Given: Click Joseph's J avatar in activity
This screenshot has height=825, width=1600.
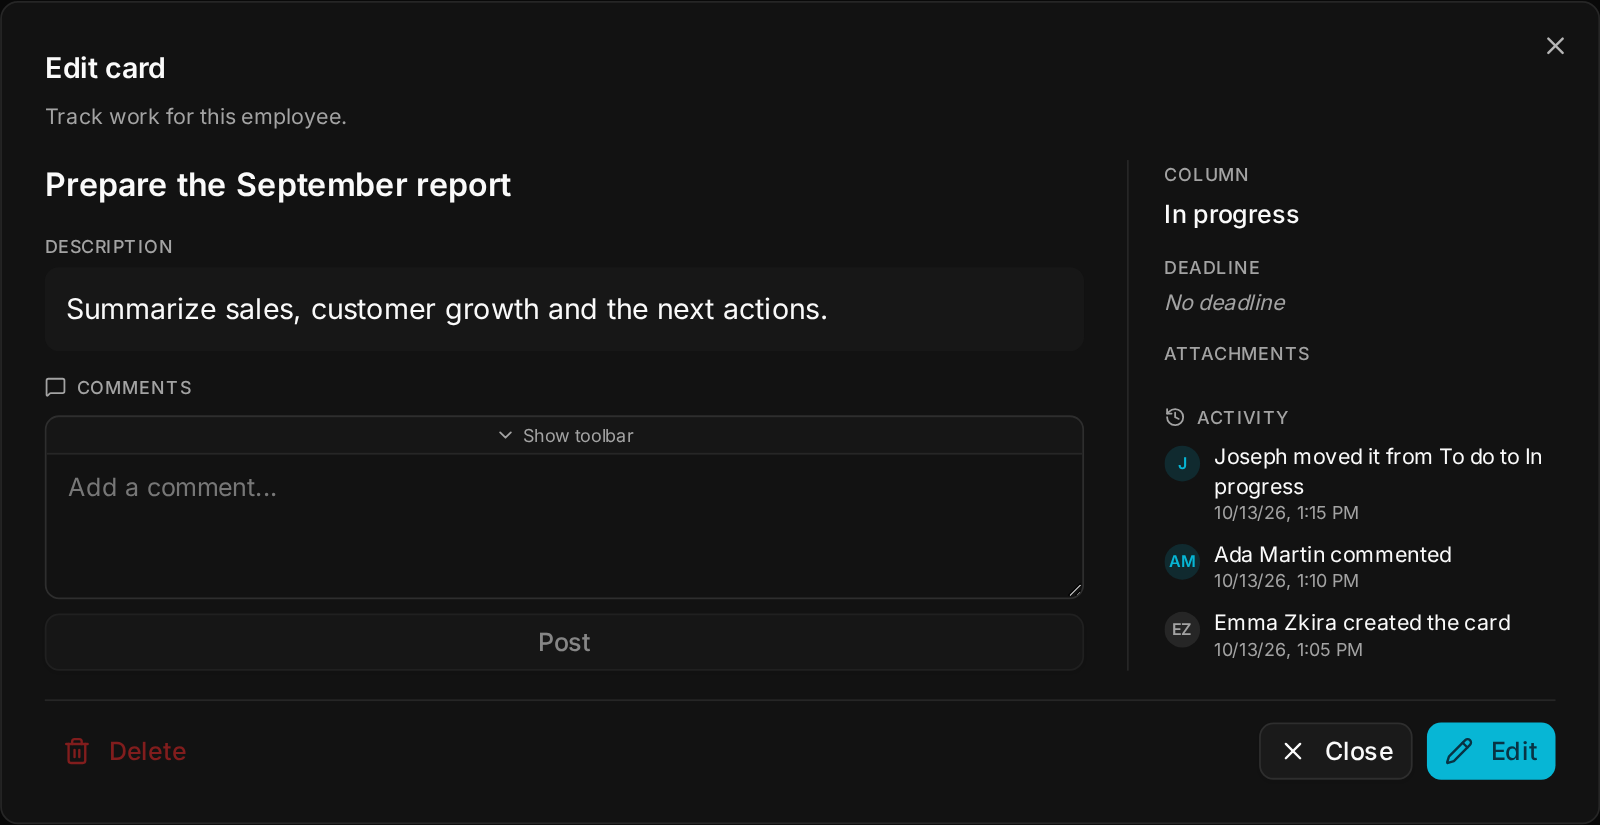Looking at the screenshot, I should (1182, 463).
